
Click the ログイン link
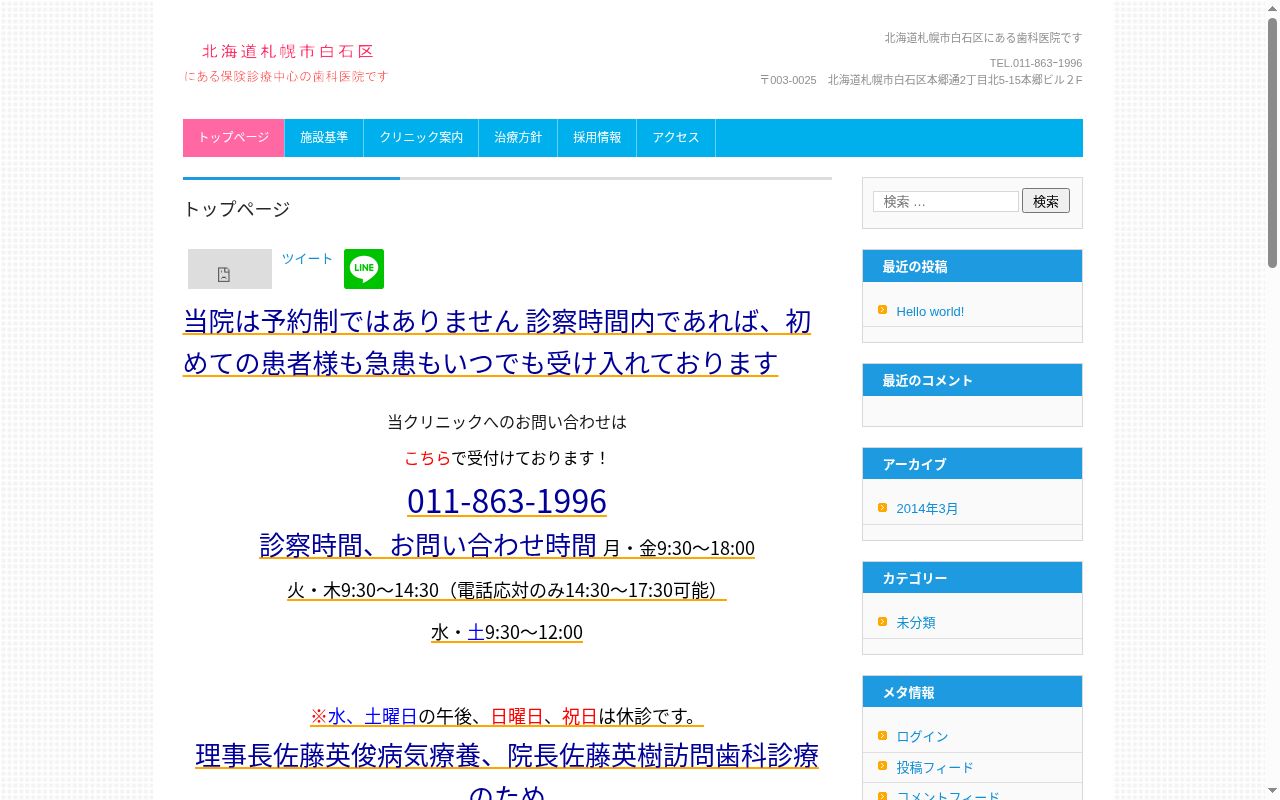pos(922,736)
